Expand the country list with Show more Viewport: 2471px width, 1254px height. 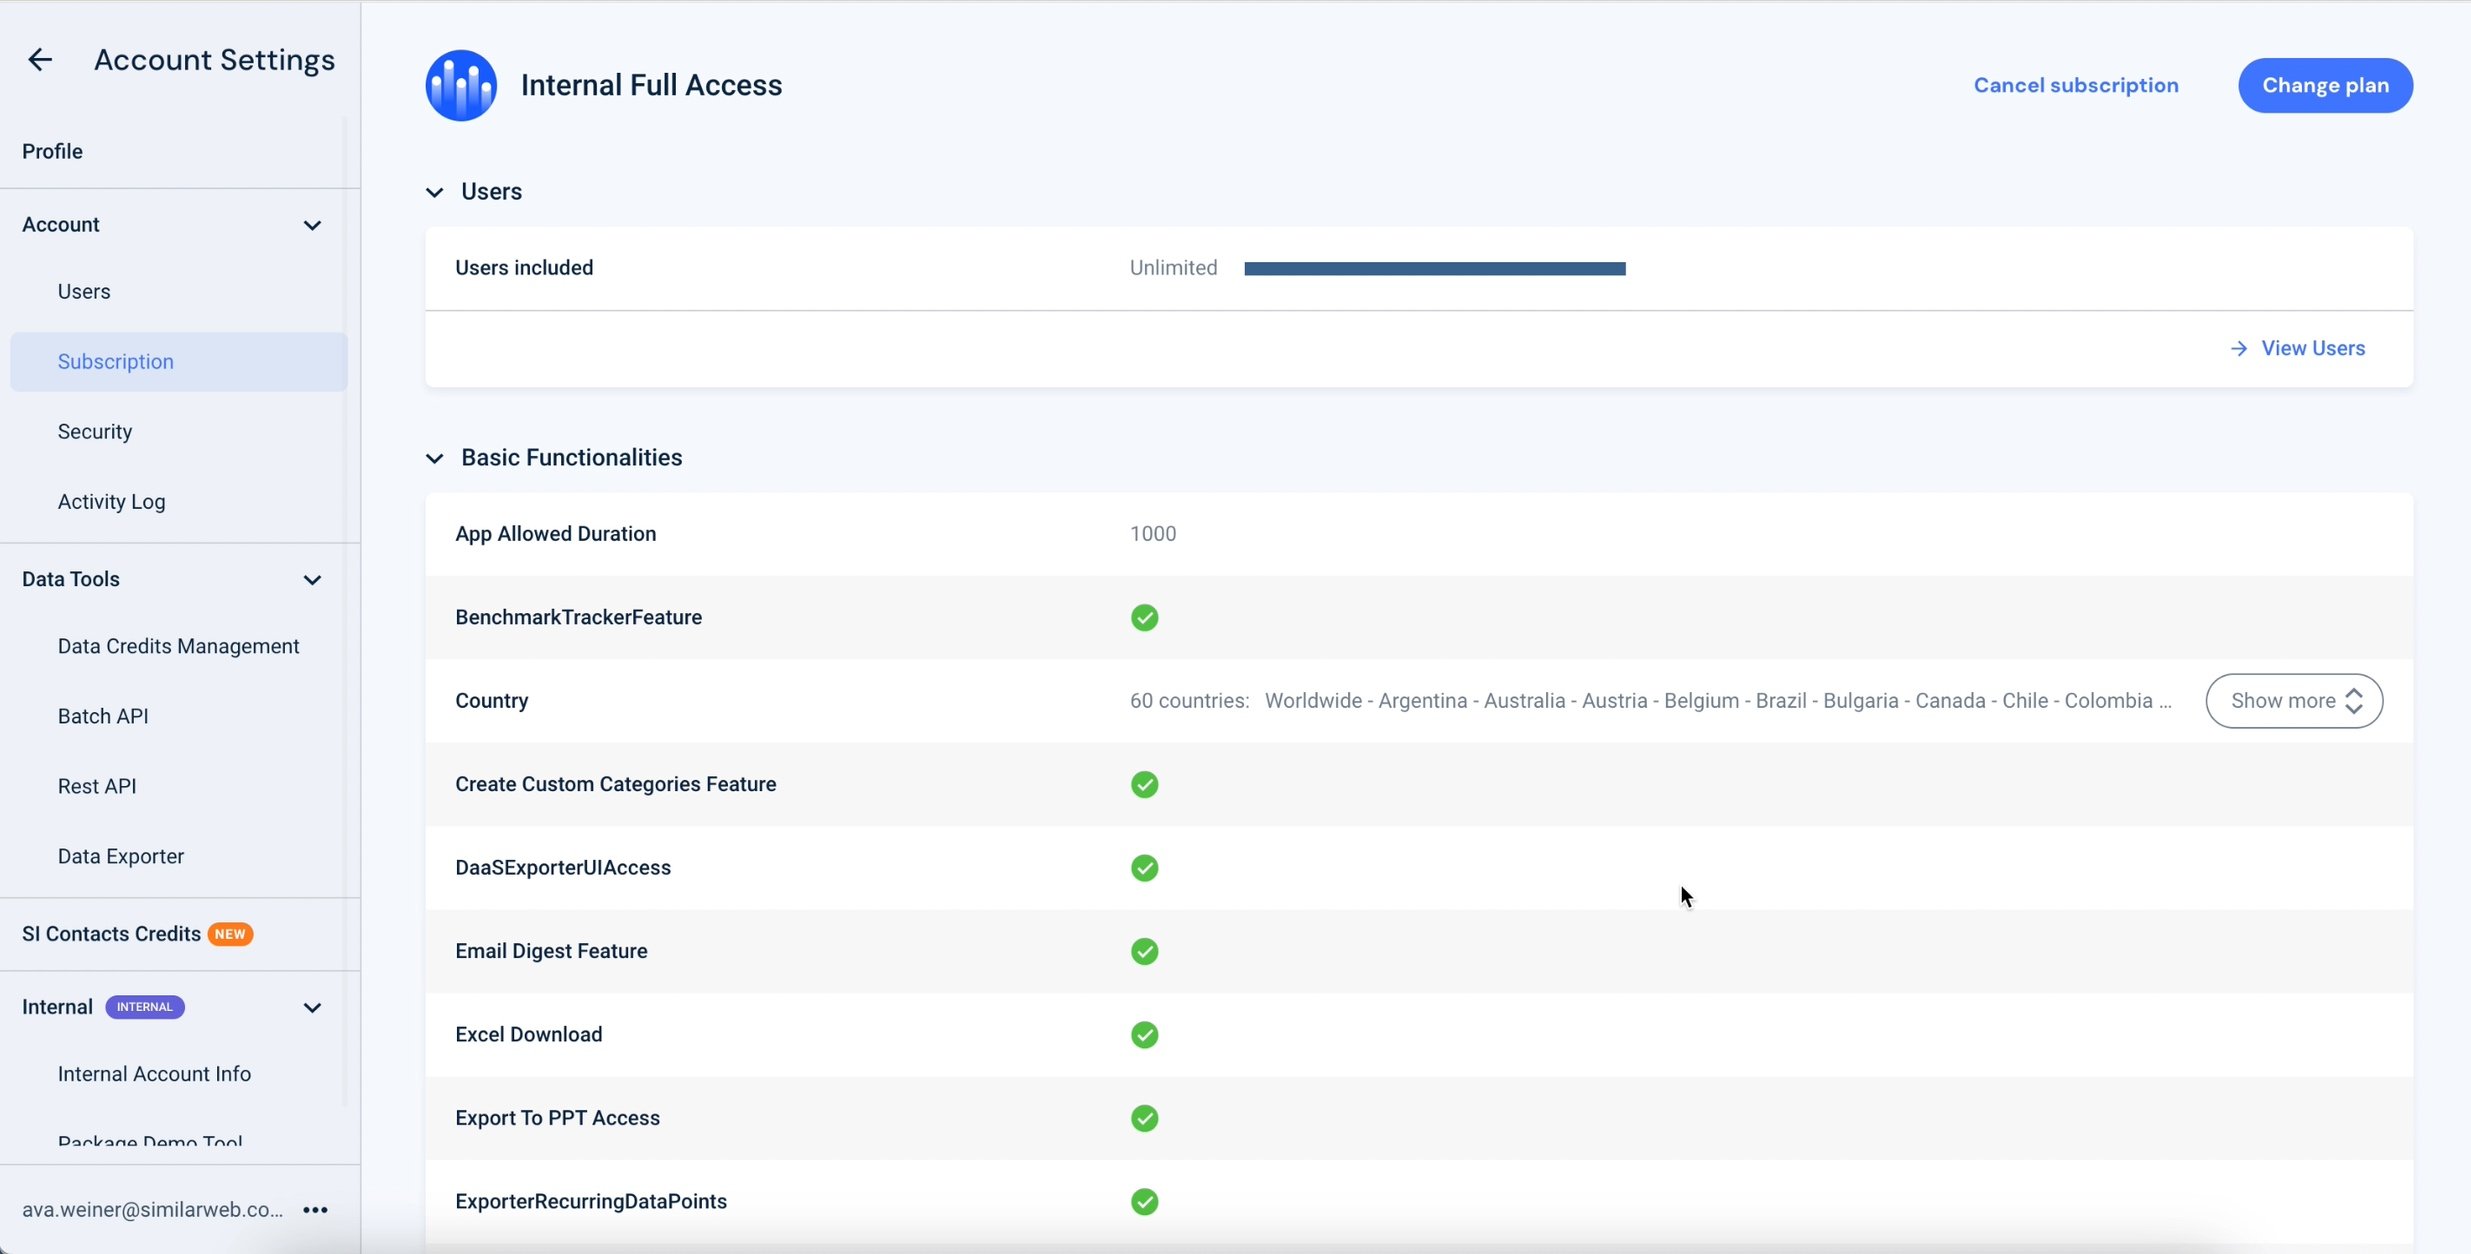[x=2294, y=701]
